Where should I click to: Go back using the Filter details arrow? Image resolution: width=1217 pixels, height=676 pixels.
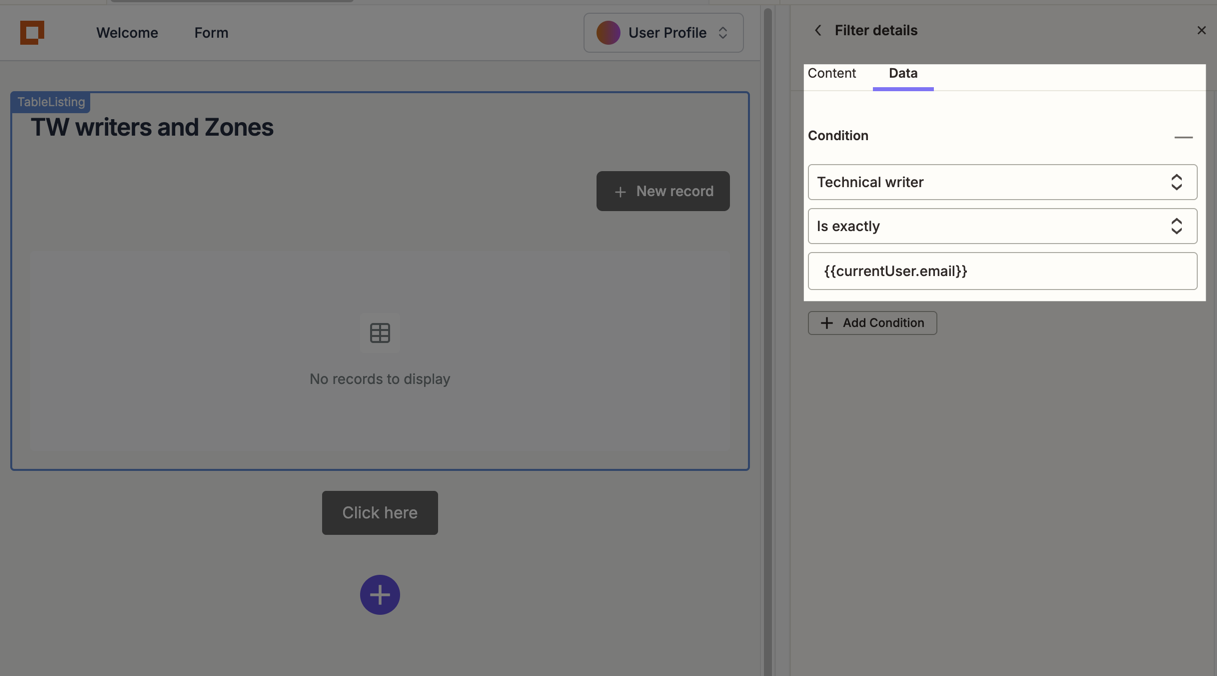click(818, 31)
